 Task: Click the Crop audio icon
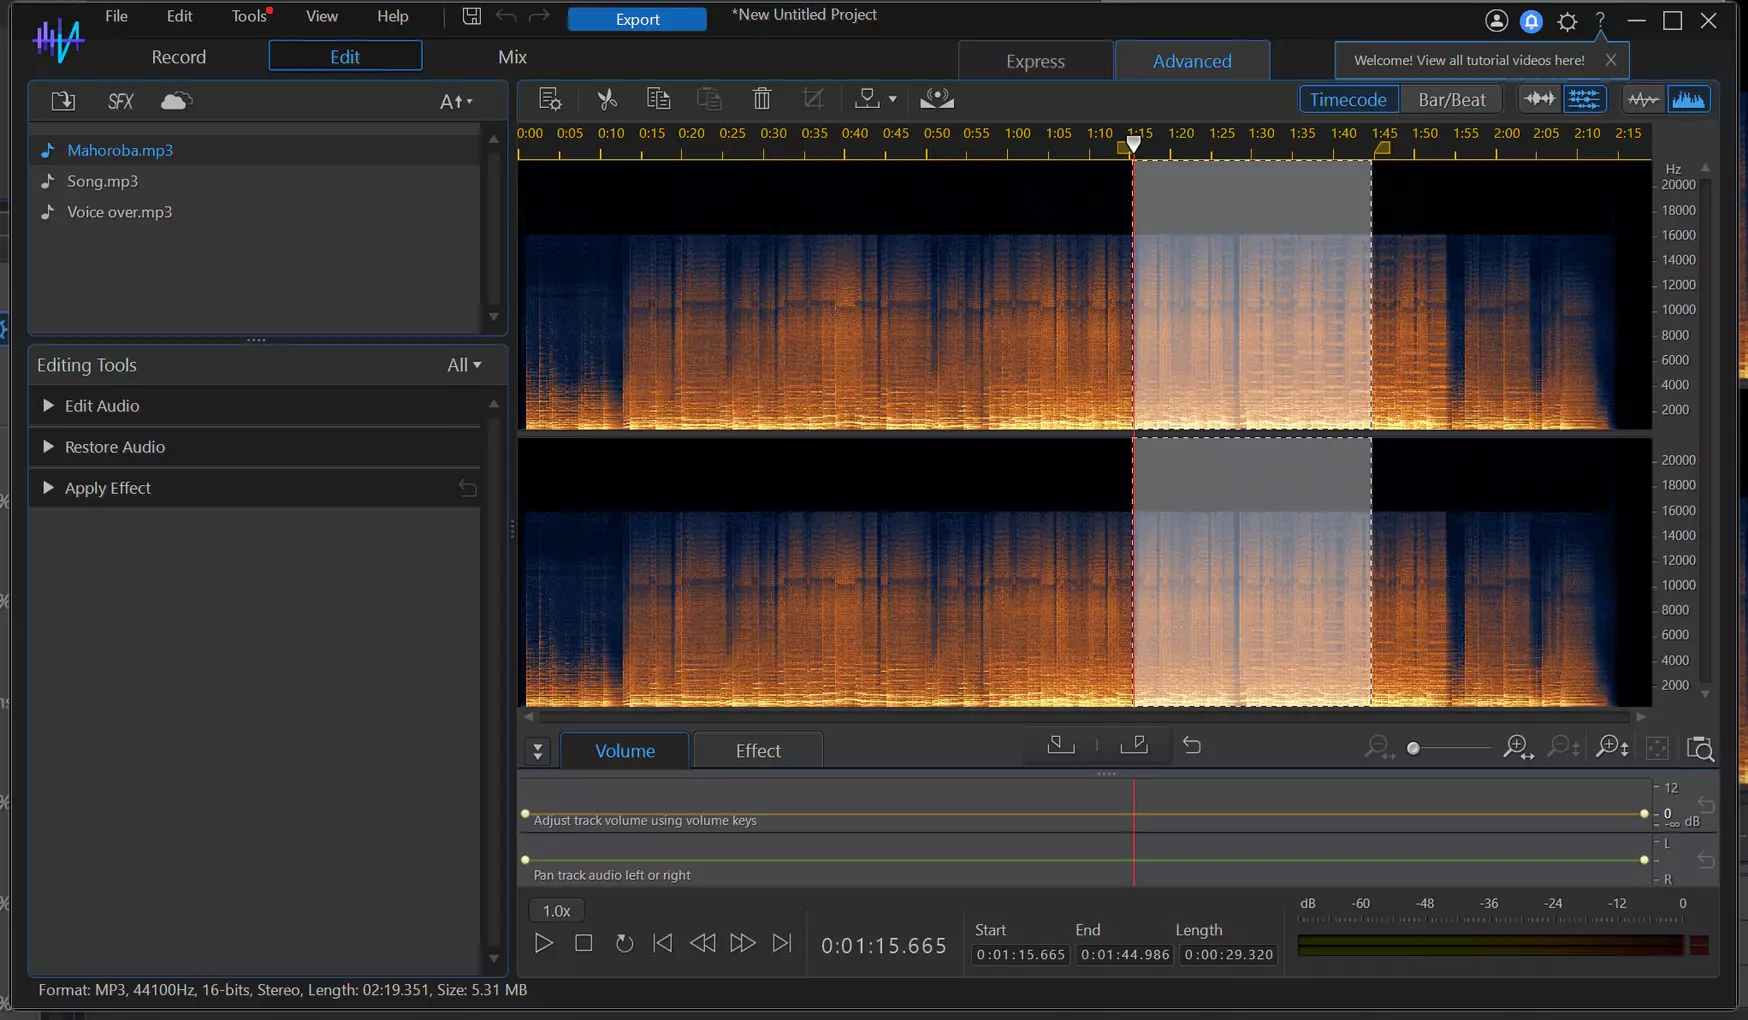pyautogui.click(x=813, y=99)
